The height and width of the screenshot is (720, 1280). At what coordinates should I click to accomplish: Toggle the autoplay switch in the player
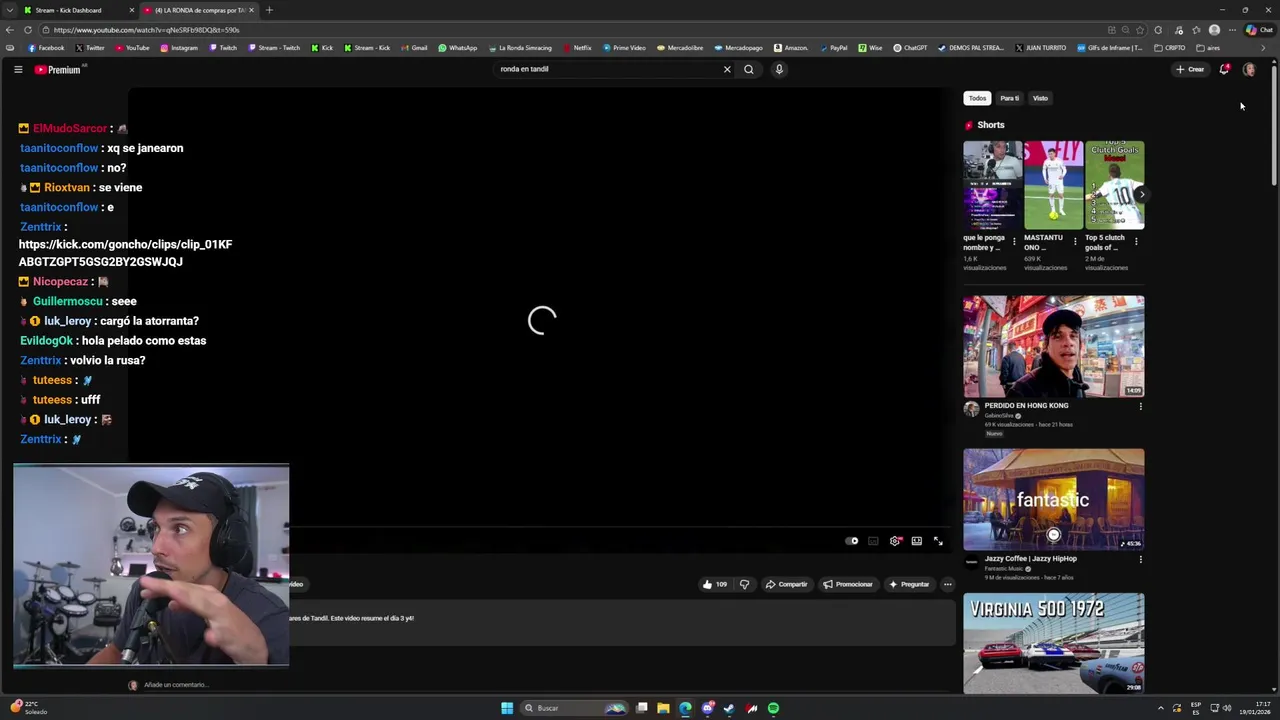coord(851,541)
